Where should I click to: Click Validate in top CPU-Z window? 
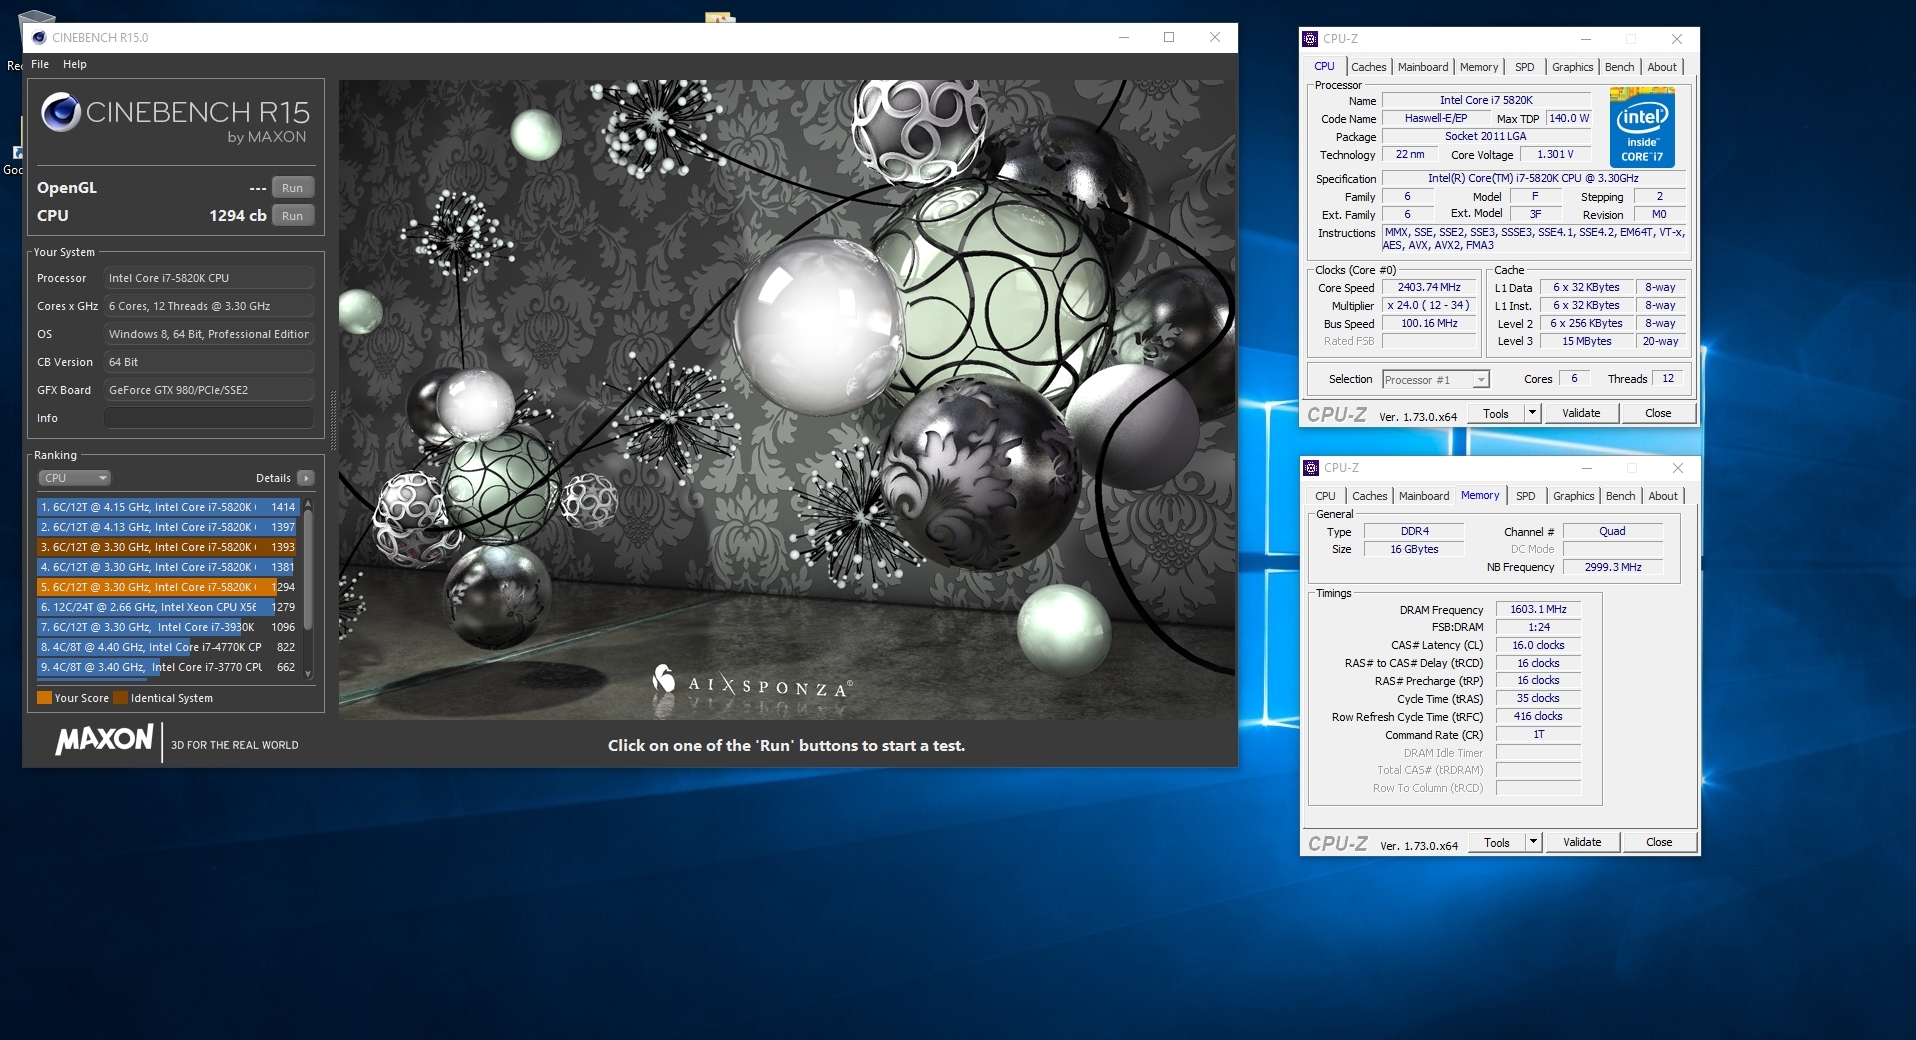click(x=1581, y=413)
